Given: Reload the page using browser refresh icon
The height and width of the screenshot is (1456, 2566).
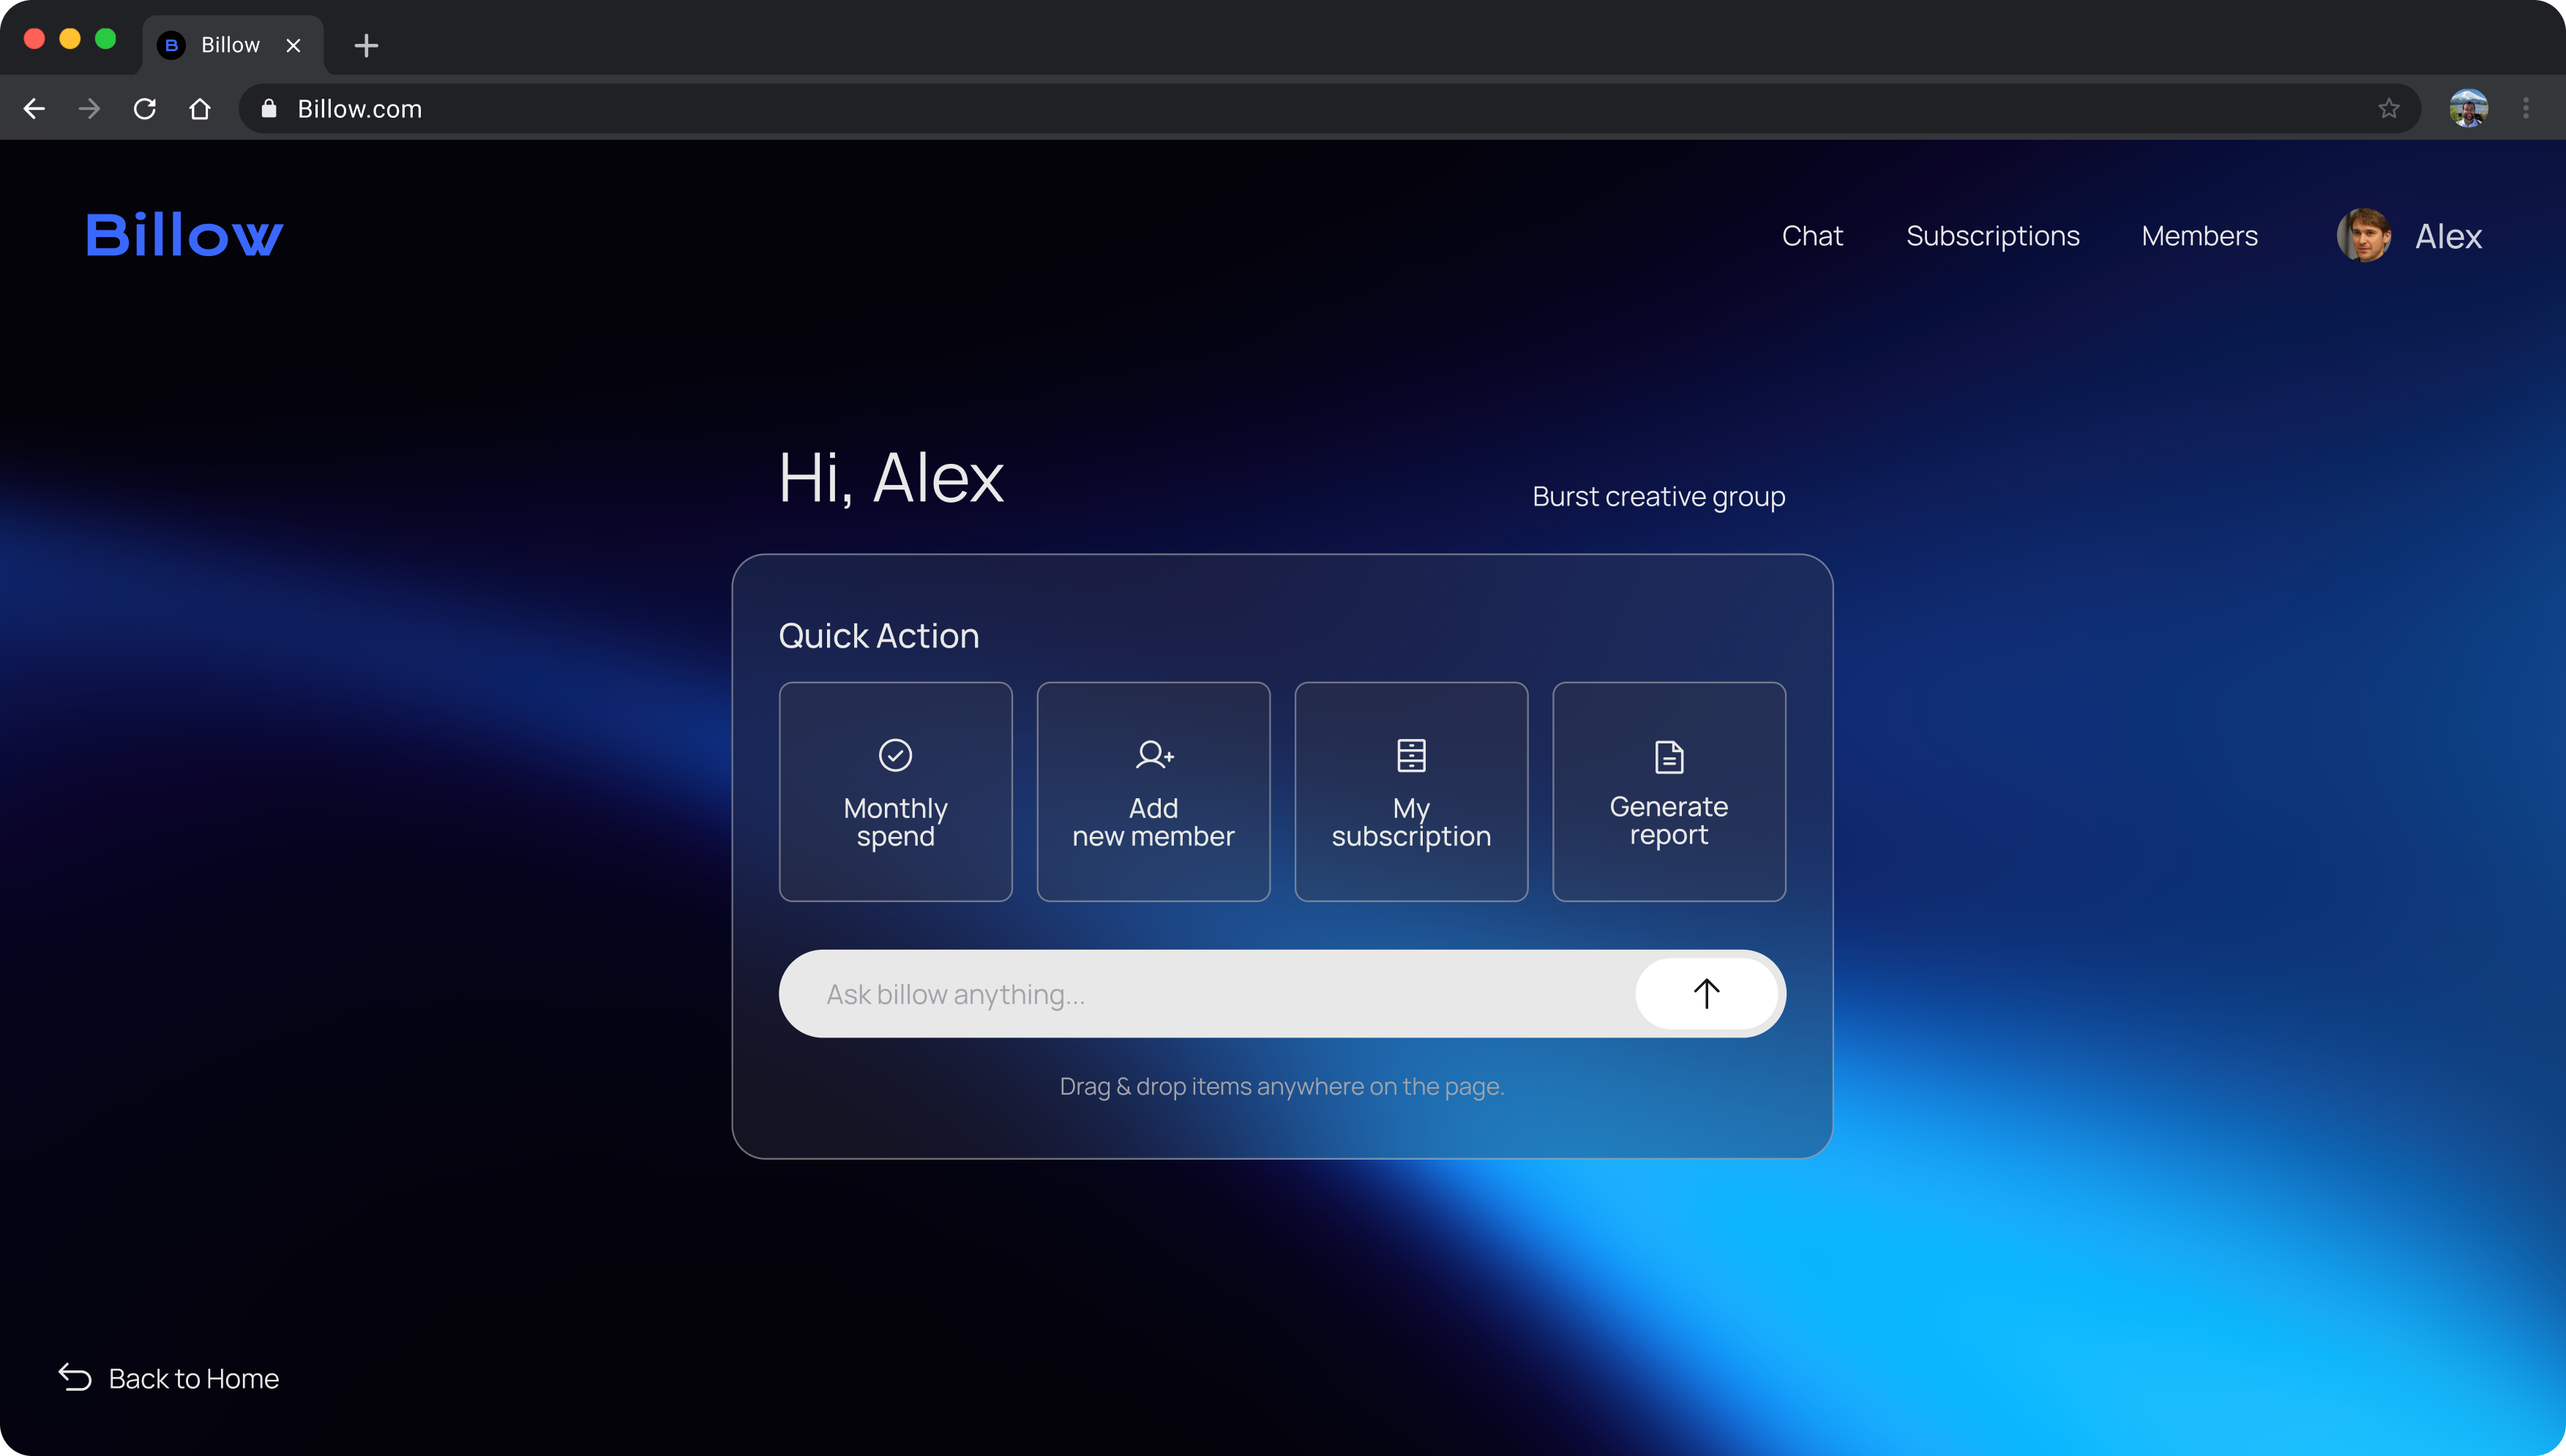Looking at the screenshot, I should point(145,108).
